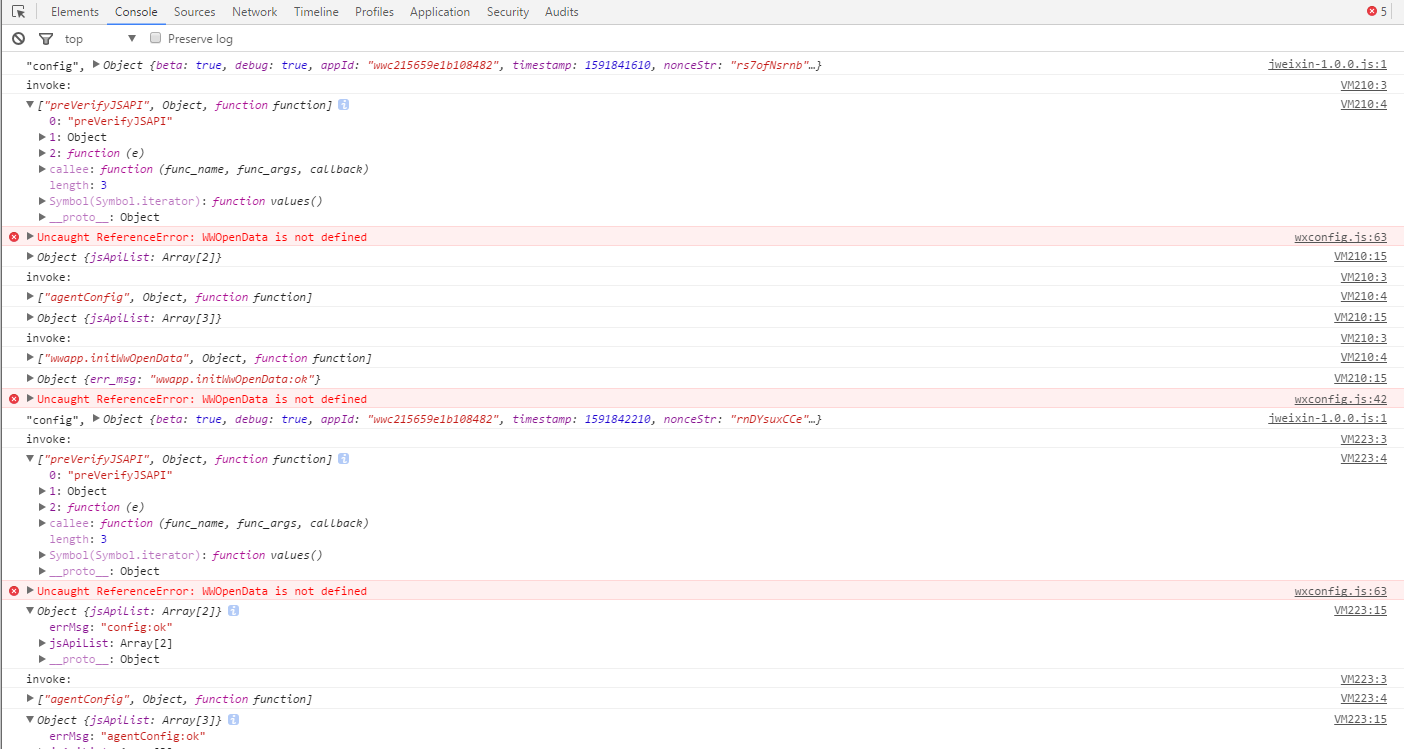Toggle the console filter funnel icon
Screen dimensions: 1404x749
(x=46, y=39)
